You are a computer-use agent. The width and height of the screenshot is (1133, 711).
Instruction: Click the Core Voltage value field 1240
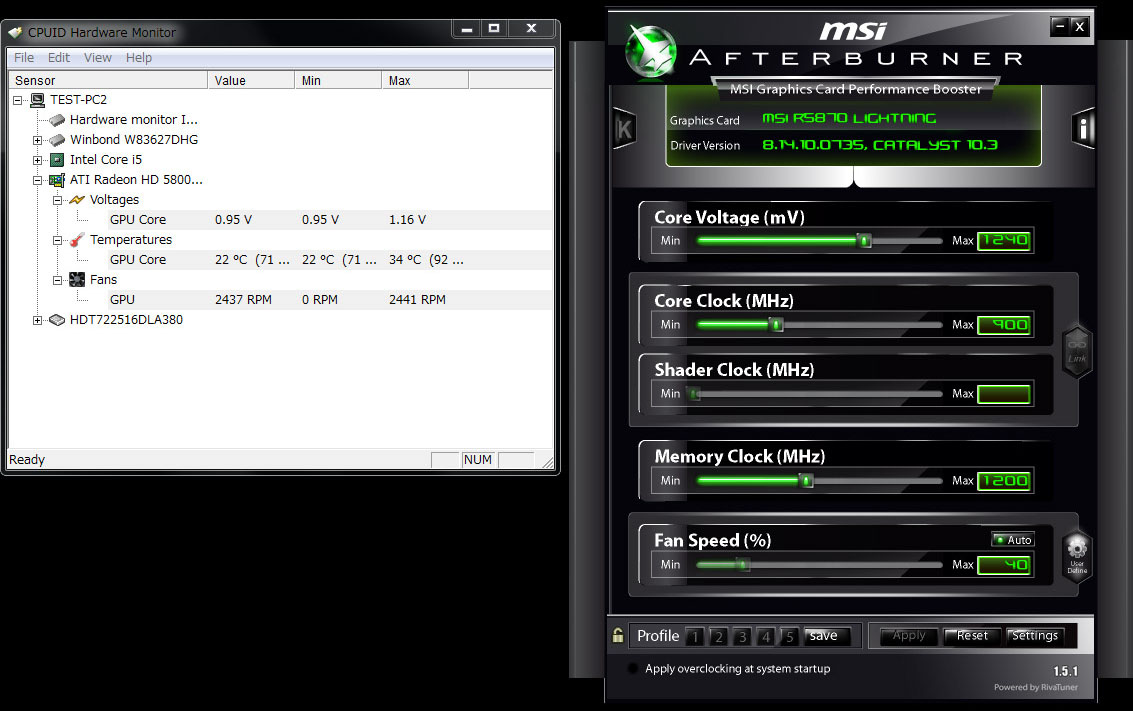tap(1004, 241)
